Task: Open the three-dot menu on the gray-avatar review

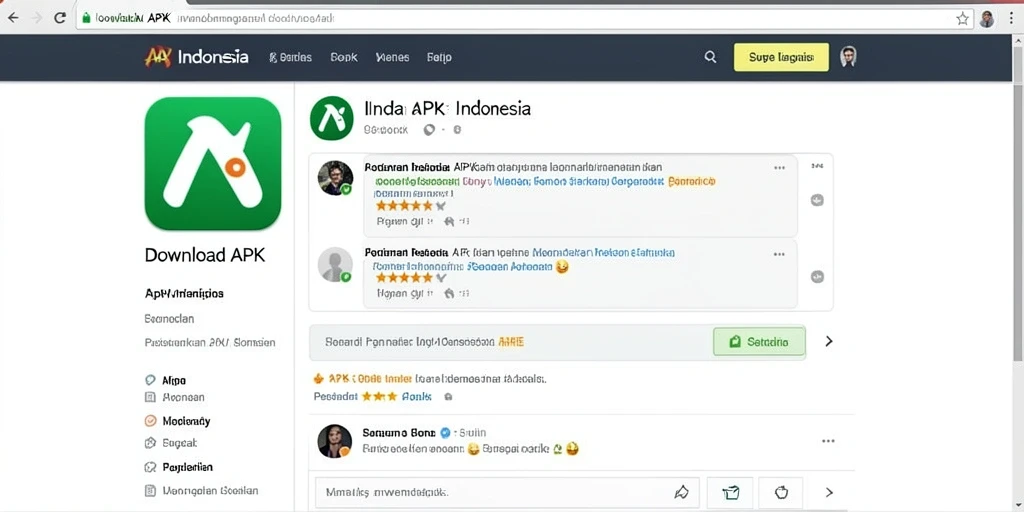Action: [x=779, y=254]
